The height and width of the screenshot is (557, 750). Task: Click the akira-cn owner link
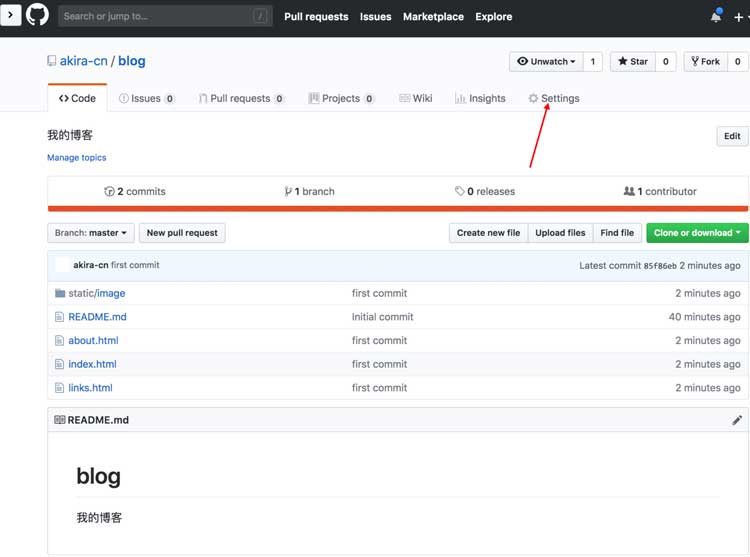point(84,61)
